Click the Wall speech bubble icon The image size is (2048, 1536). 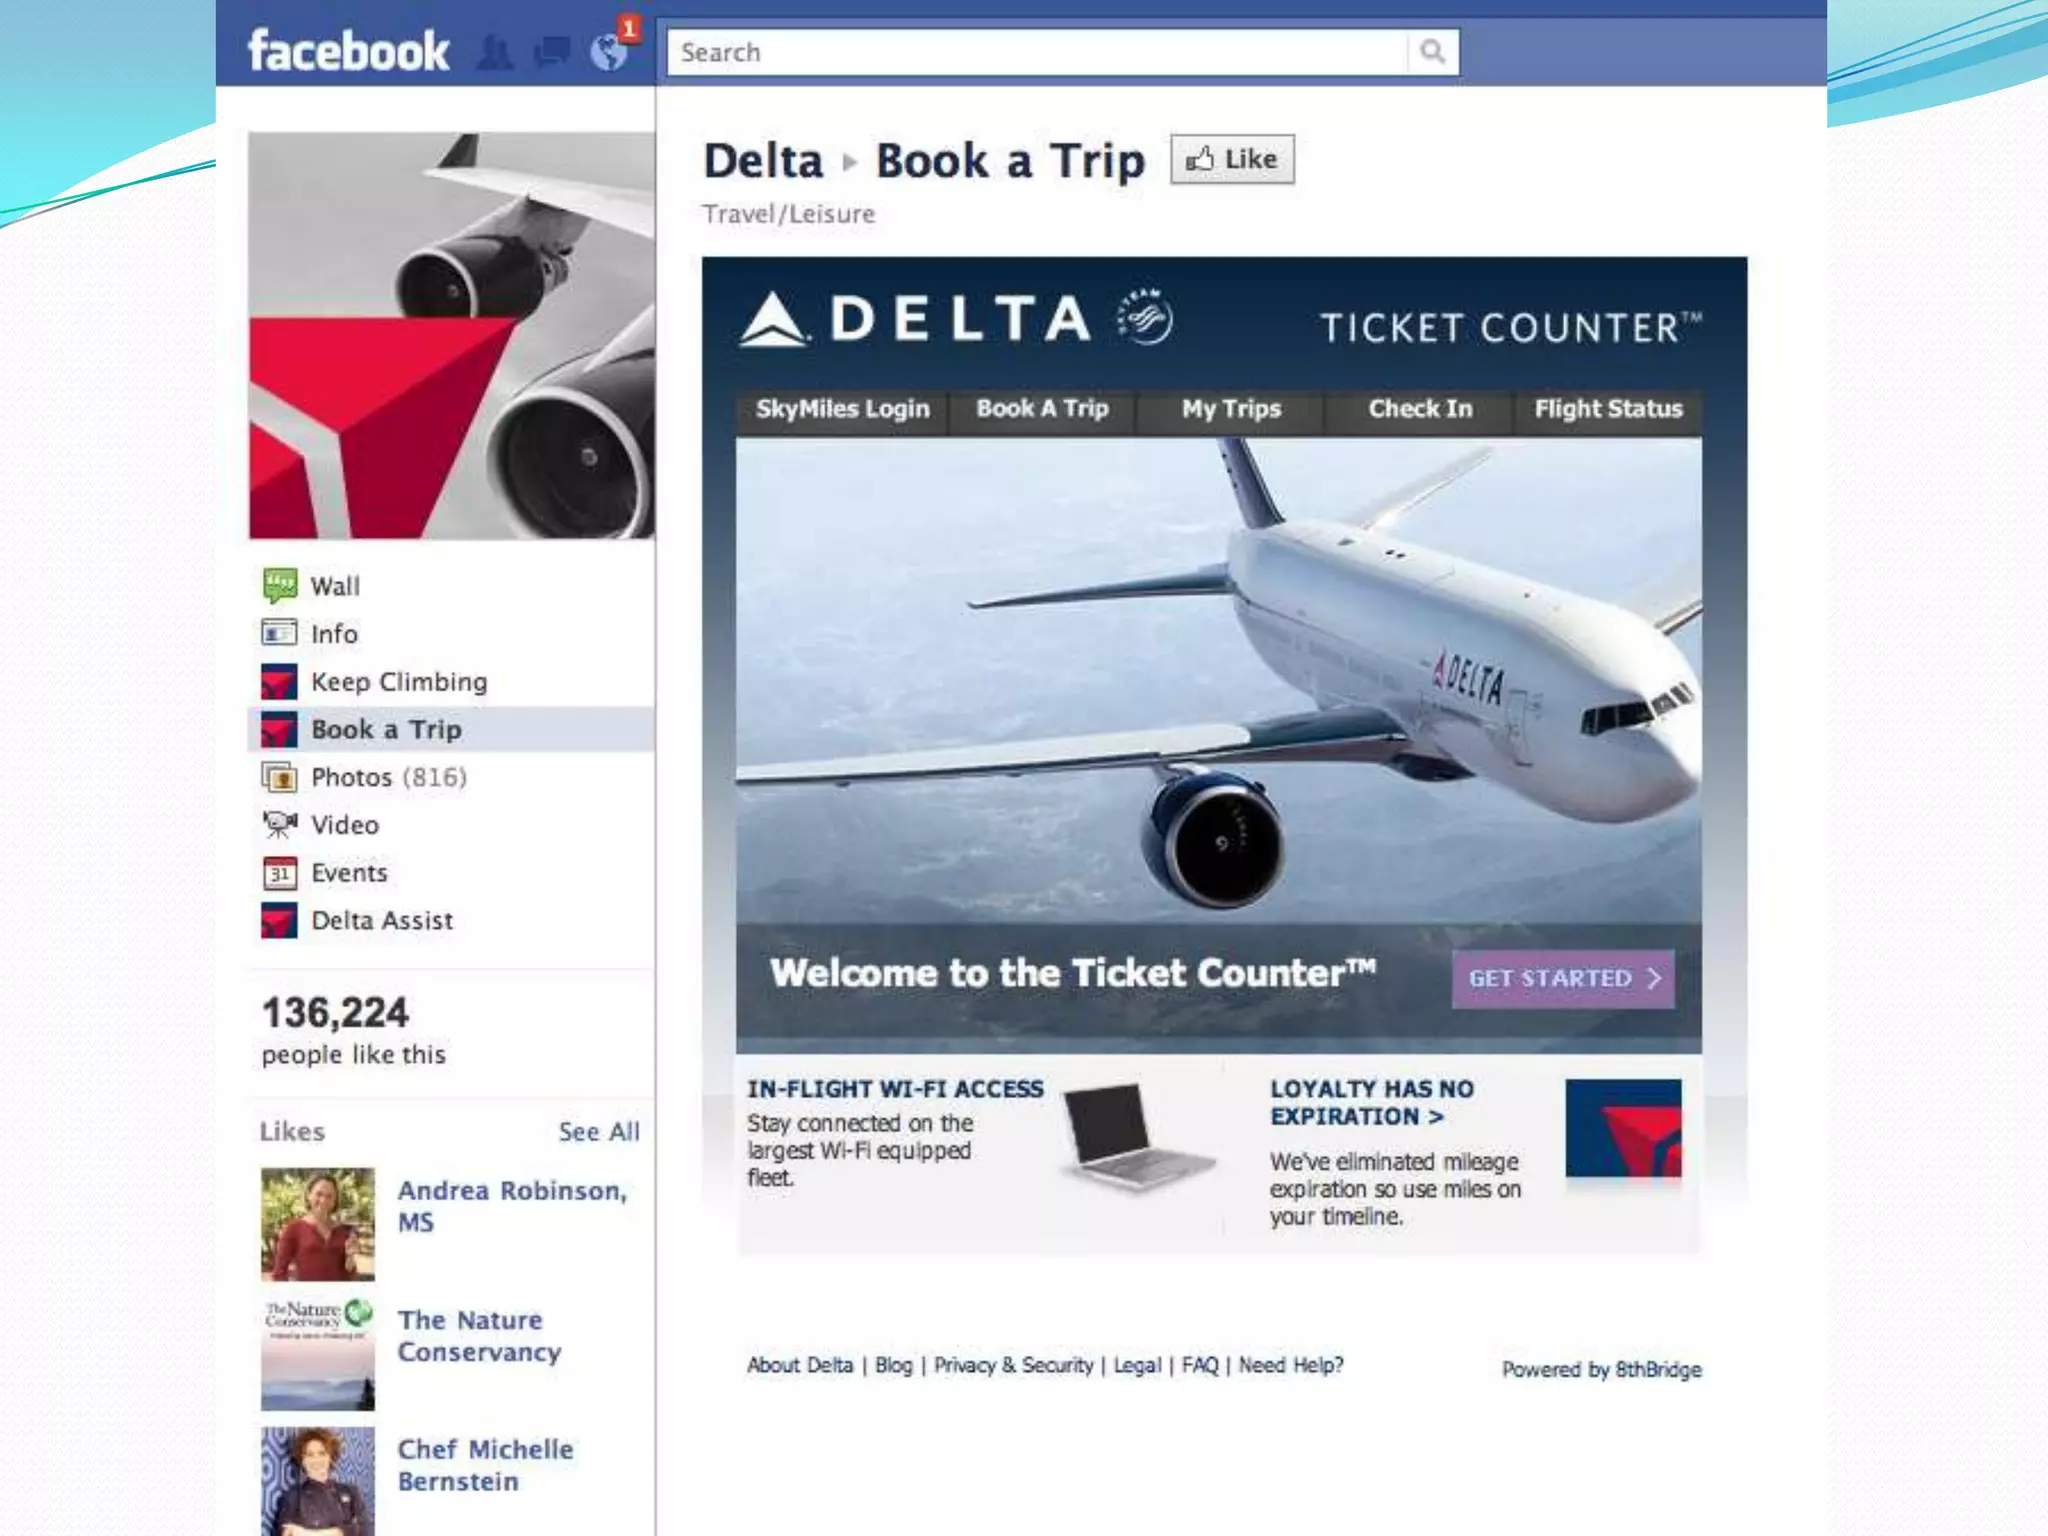coord(279,586)
